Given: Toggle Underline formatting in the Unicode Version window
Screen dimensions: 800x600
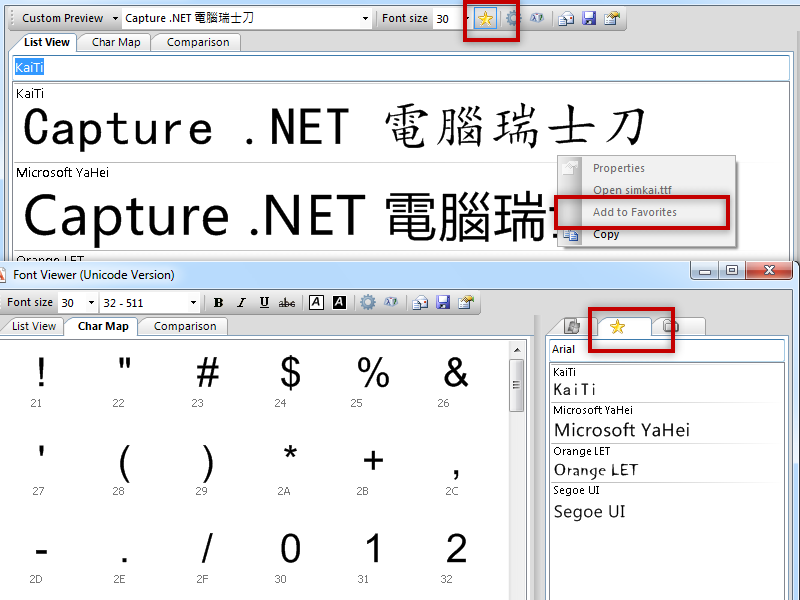Looking at the screenshot, I should (x=264, y=303).
